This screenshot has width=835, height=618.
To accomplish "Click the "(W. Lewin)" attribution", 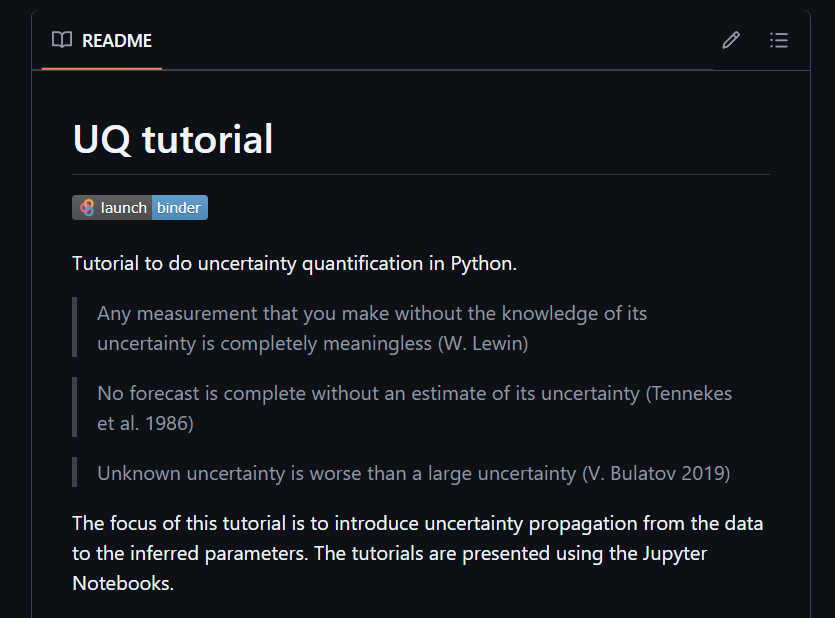I will pyautogui.click(x=483, y=343).
